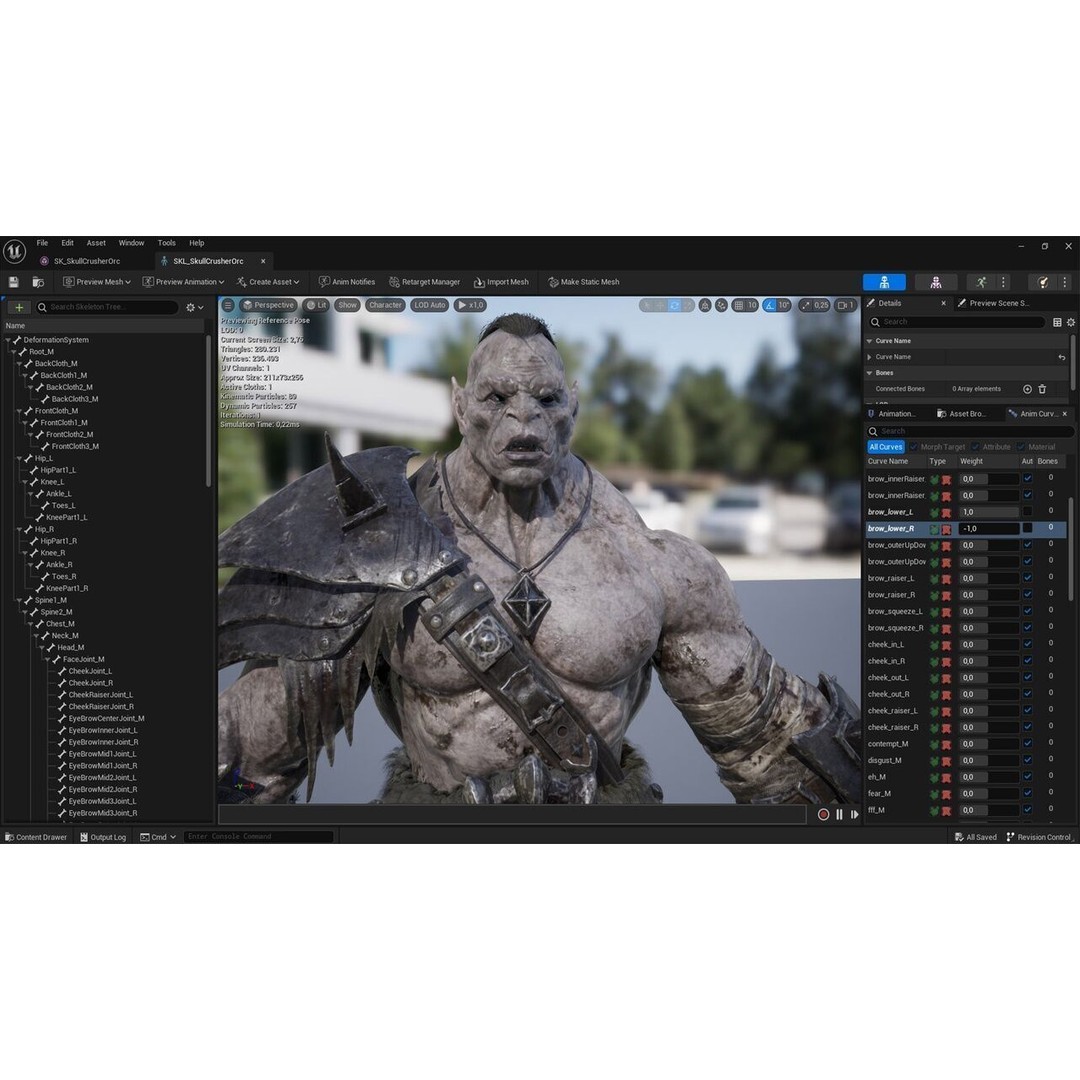The width and height of the screenshot is (1080, 1080).
Task: Switch to Skeletal Mesh mode icon
Action: (x=935, y=282)
